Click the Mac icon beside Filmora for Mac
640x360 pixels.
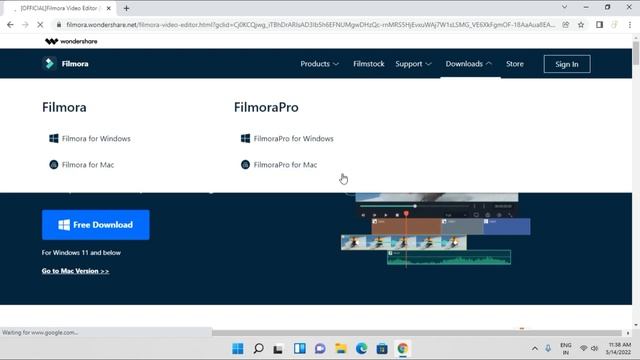click(53, 164)
